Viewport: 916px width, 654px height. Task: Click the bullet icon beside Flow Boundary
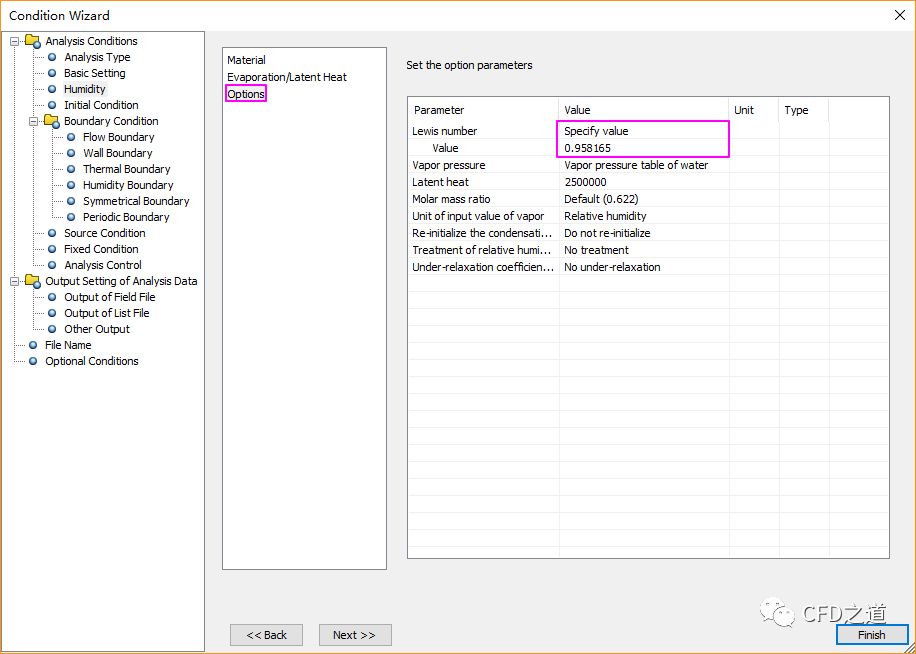point(71,137)
